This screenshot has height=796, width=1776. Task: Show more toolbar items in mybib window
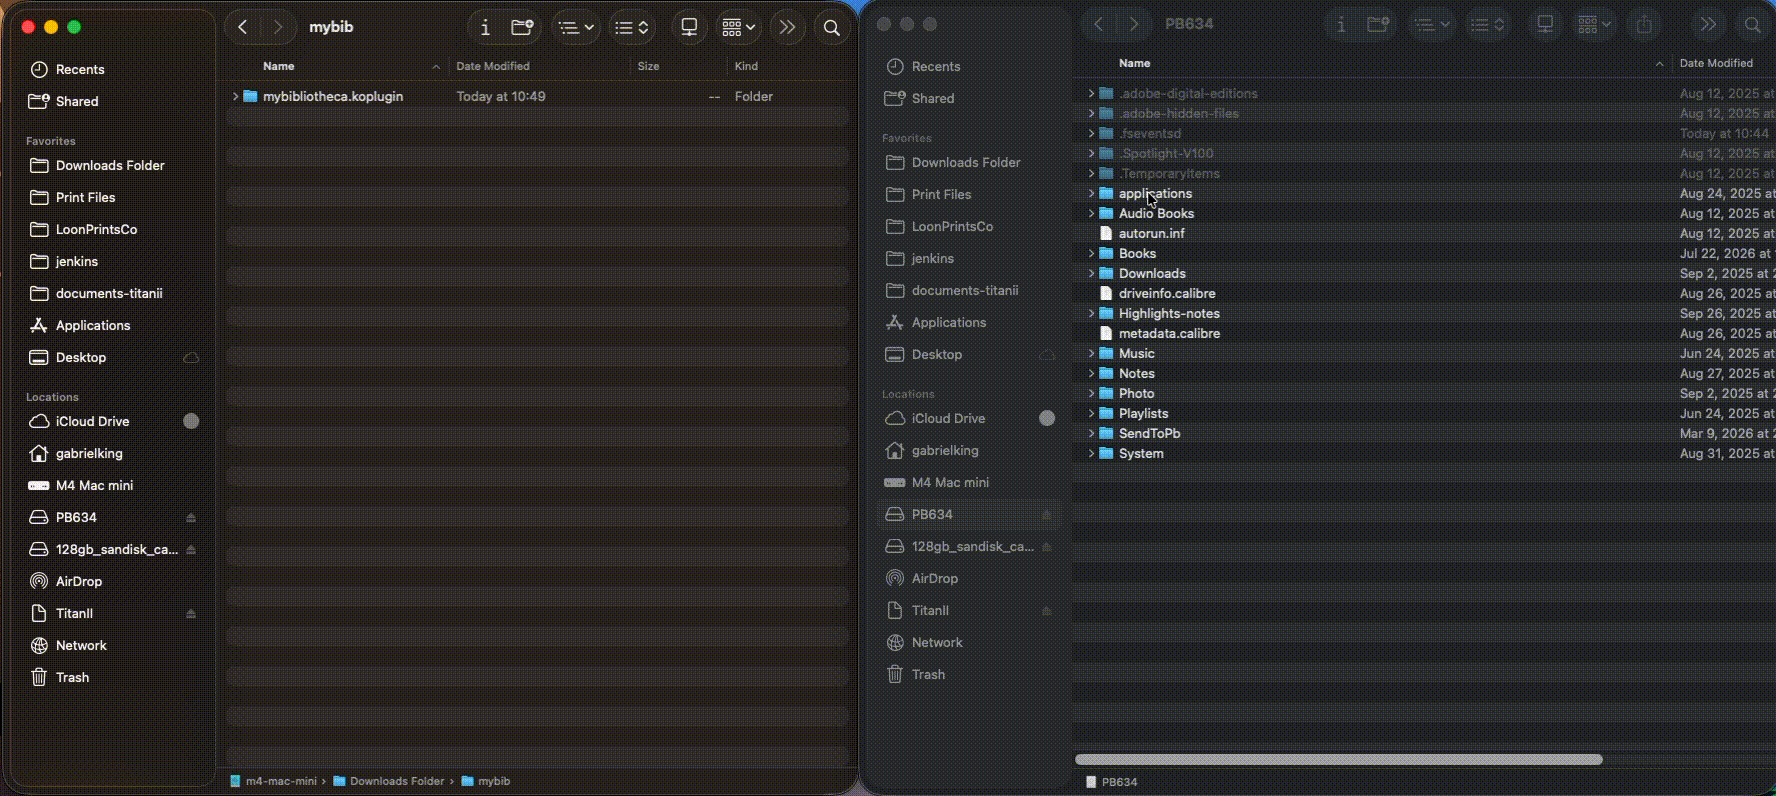tap(787, 28)
